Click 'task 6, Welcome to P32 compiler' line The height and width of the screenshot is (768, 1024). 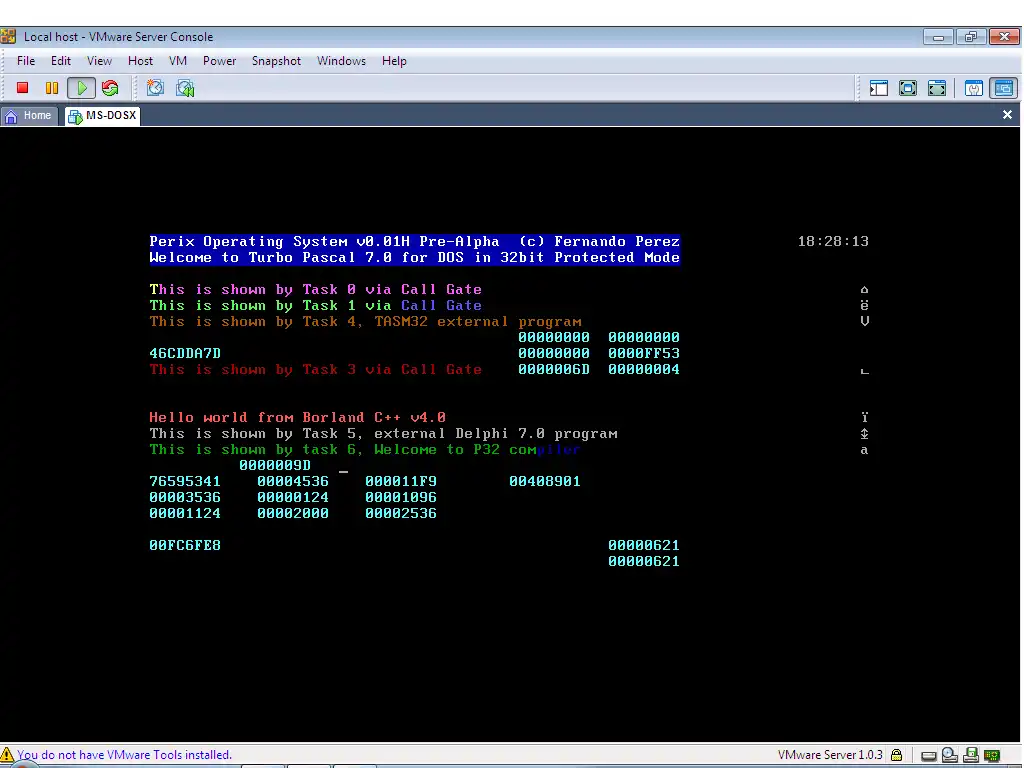364,449
